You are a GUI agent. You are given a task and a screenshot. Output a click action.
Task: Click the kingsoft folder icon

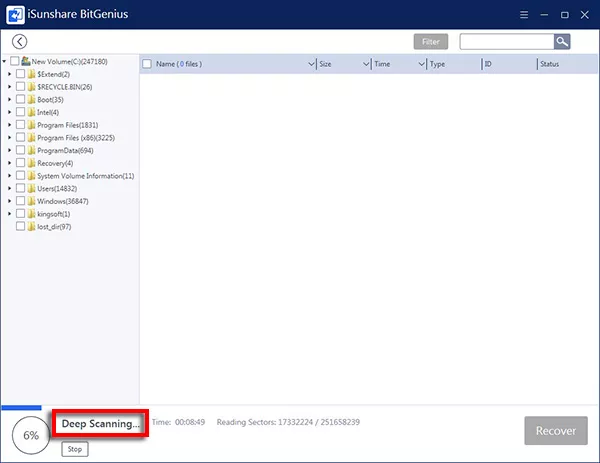click(x=32, y=214)
